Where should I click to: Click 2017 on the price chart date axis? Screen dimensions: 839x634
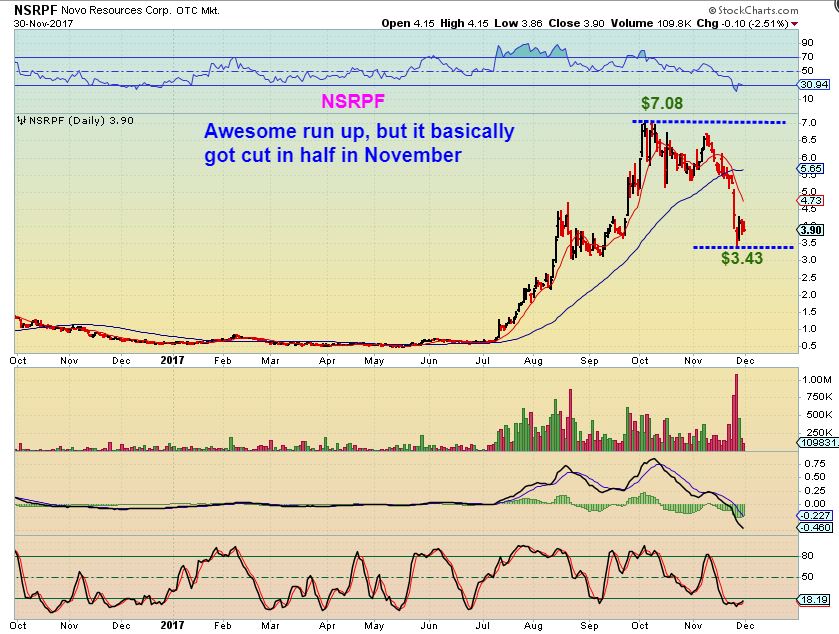tap(172, 361)
